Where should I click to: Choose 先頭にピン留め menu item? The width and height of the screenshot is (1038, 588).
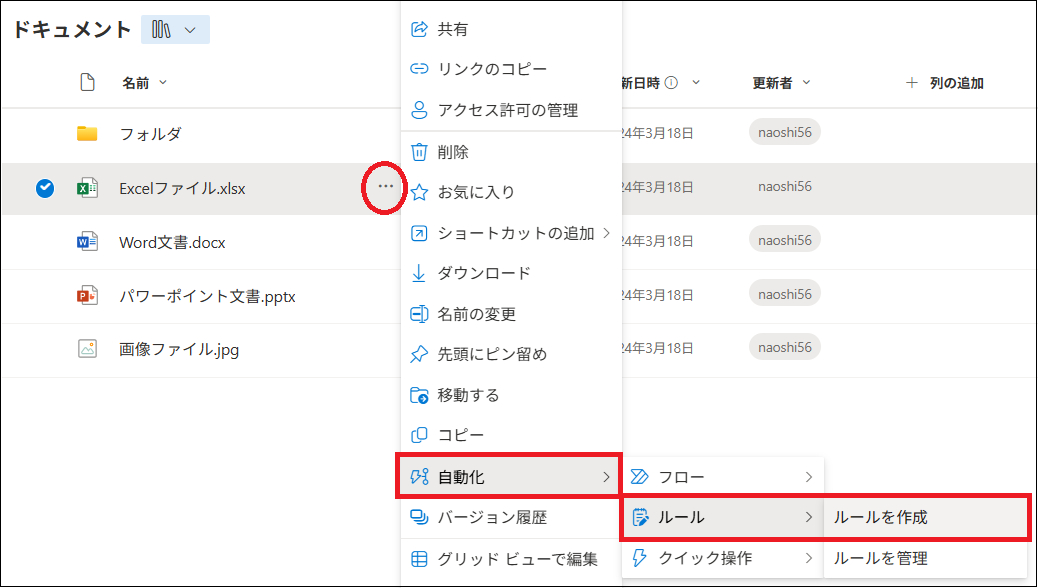pyautogui.click(x=511, y=354)
